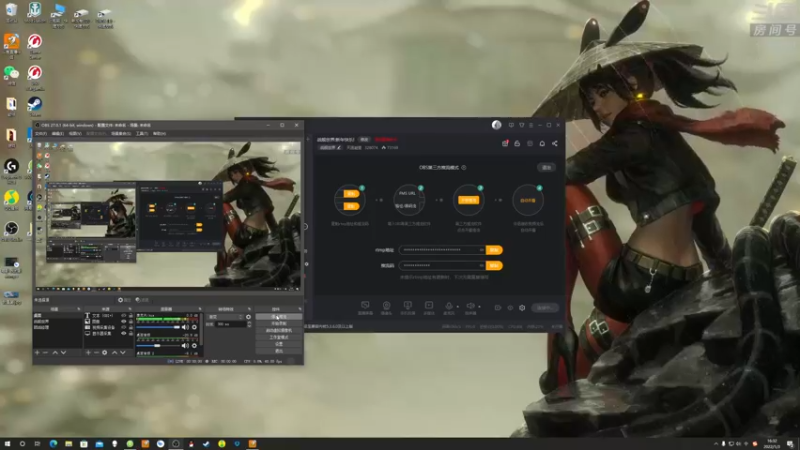Click the first OBS Controls button under the cursor

(279, 317)
